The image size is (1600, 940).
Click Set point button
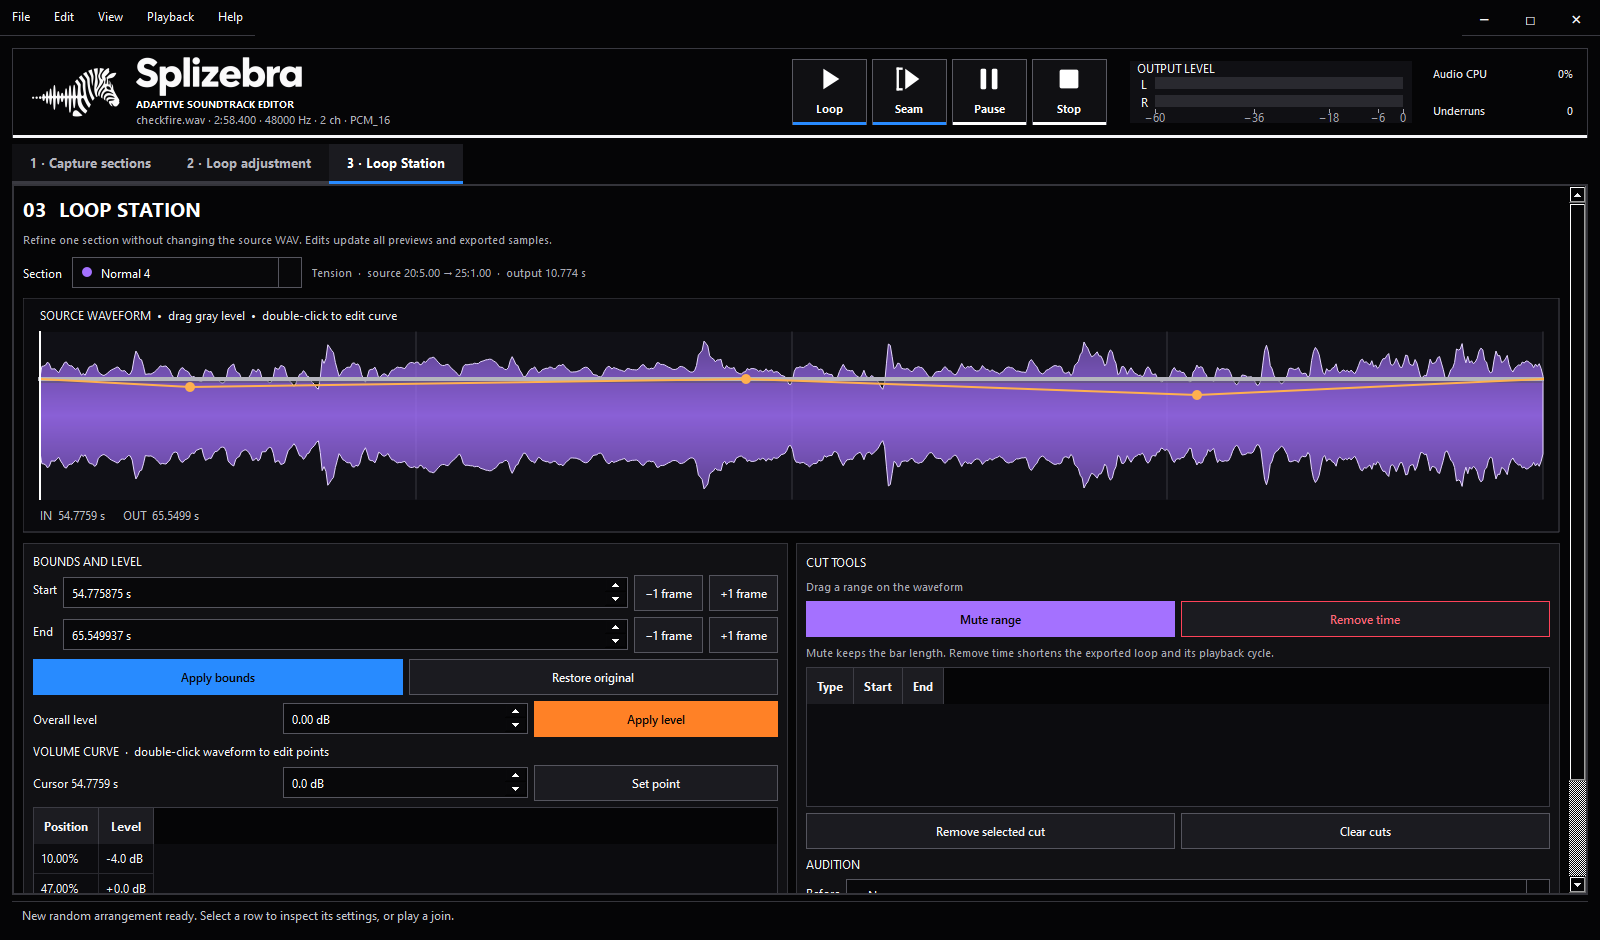click(x=656, y=783)
